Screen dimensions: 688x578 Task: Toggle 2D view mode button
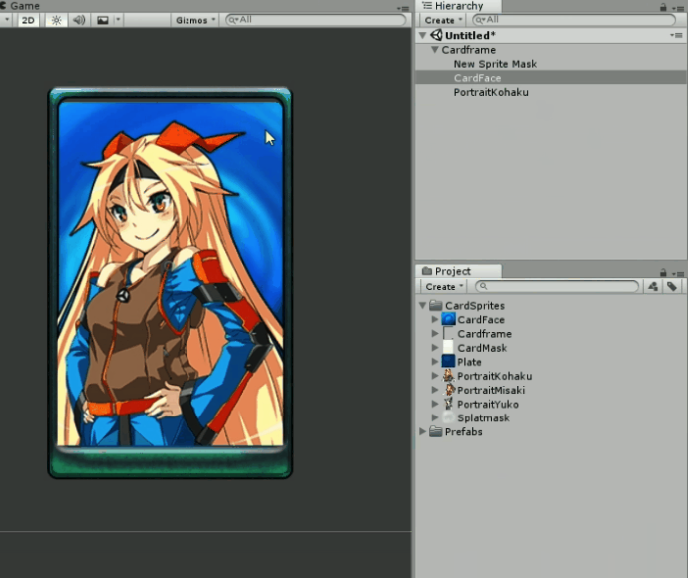tap(28, 20)
